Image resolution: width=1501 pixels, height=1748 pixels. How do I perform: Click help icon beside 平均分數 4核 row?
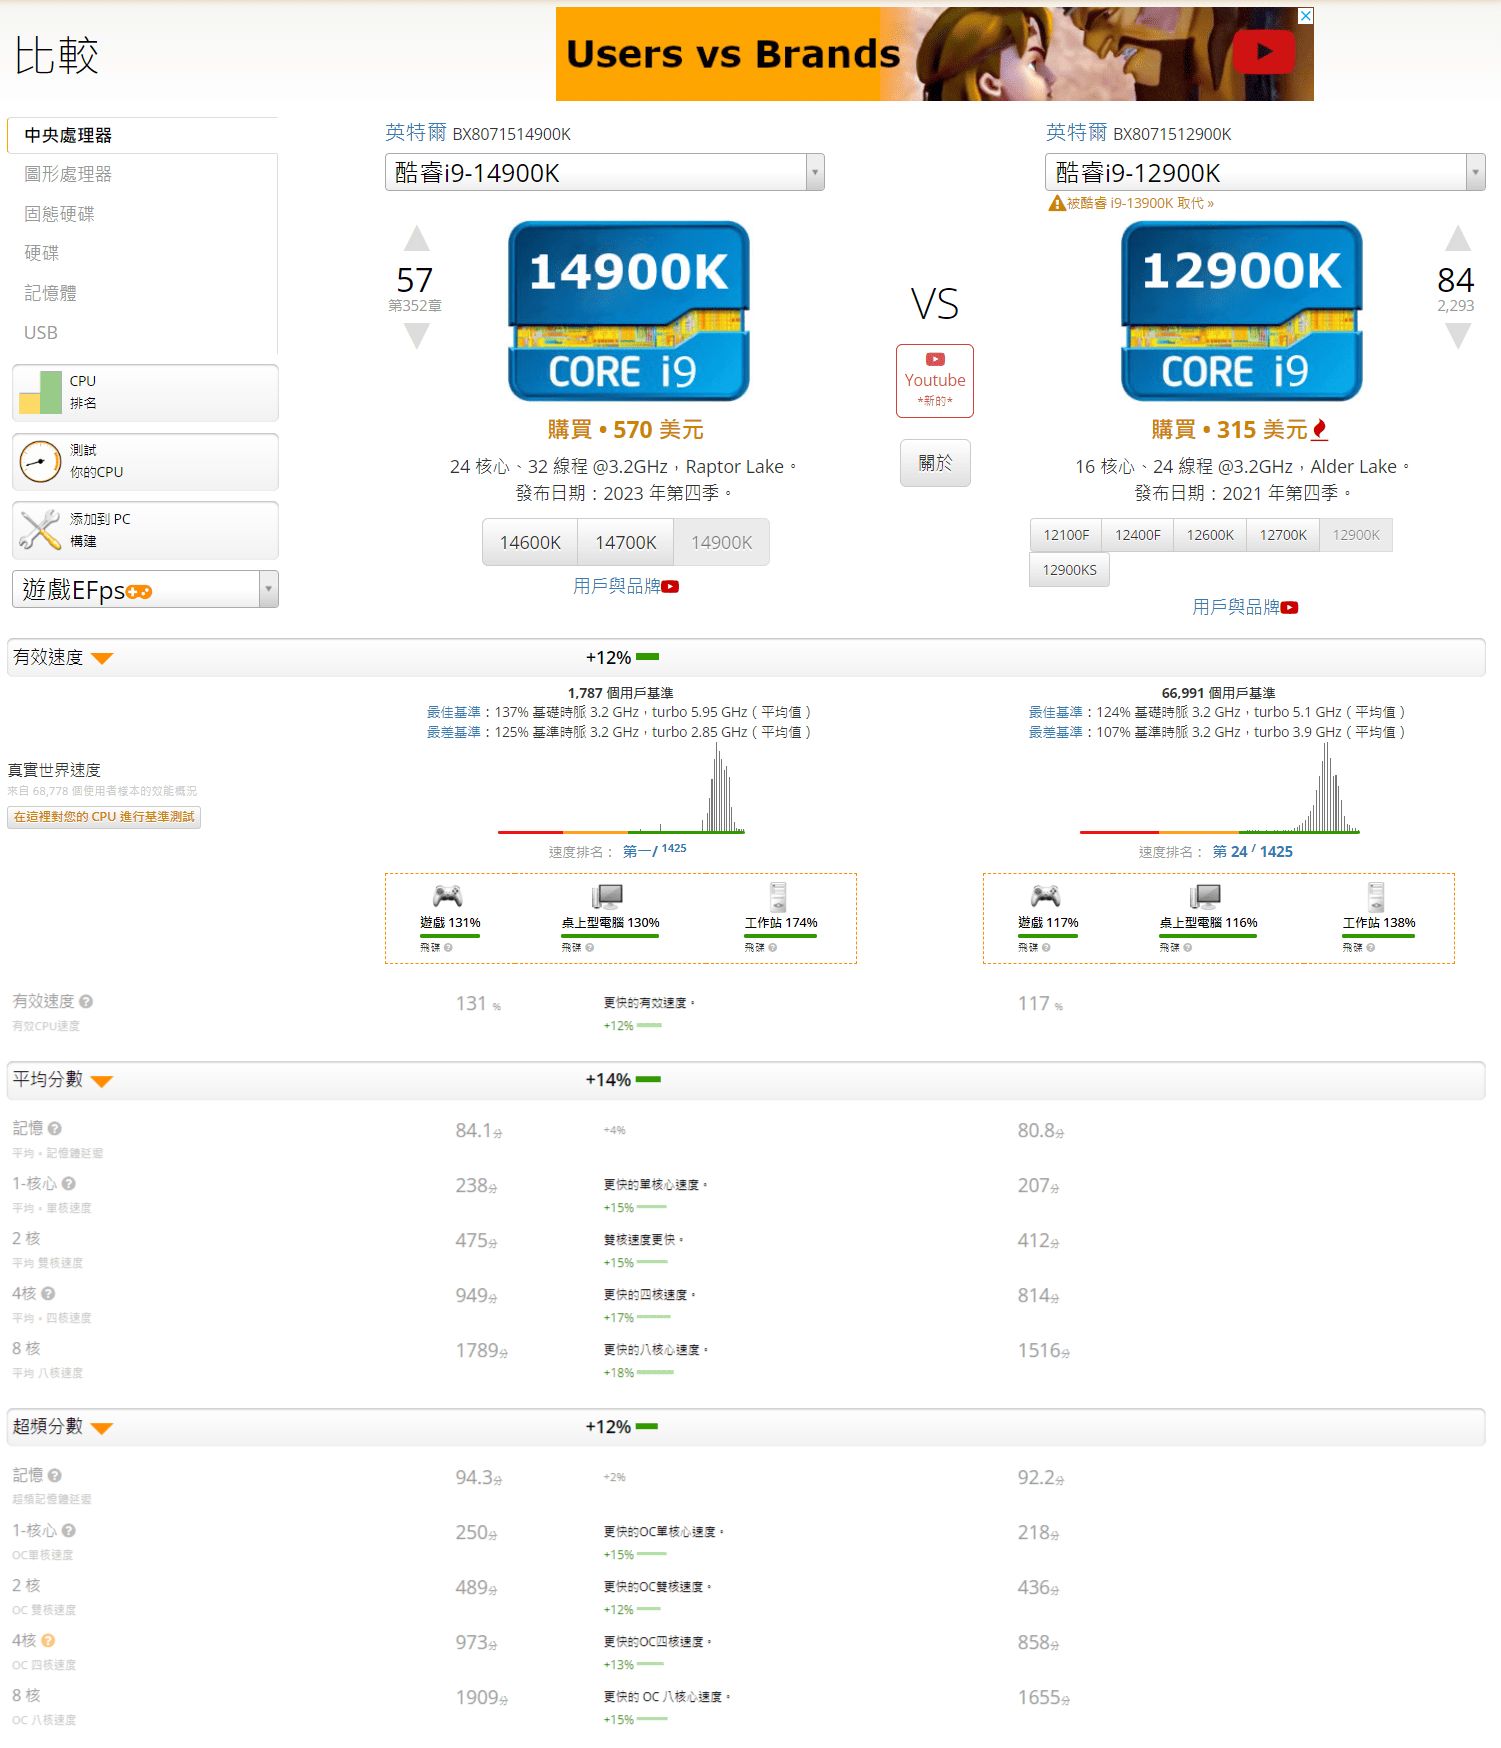(x=48, y=1293)
